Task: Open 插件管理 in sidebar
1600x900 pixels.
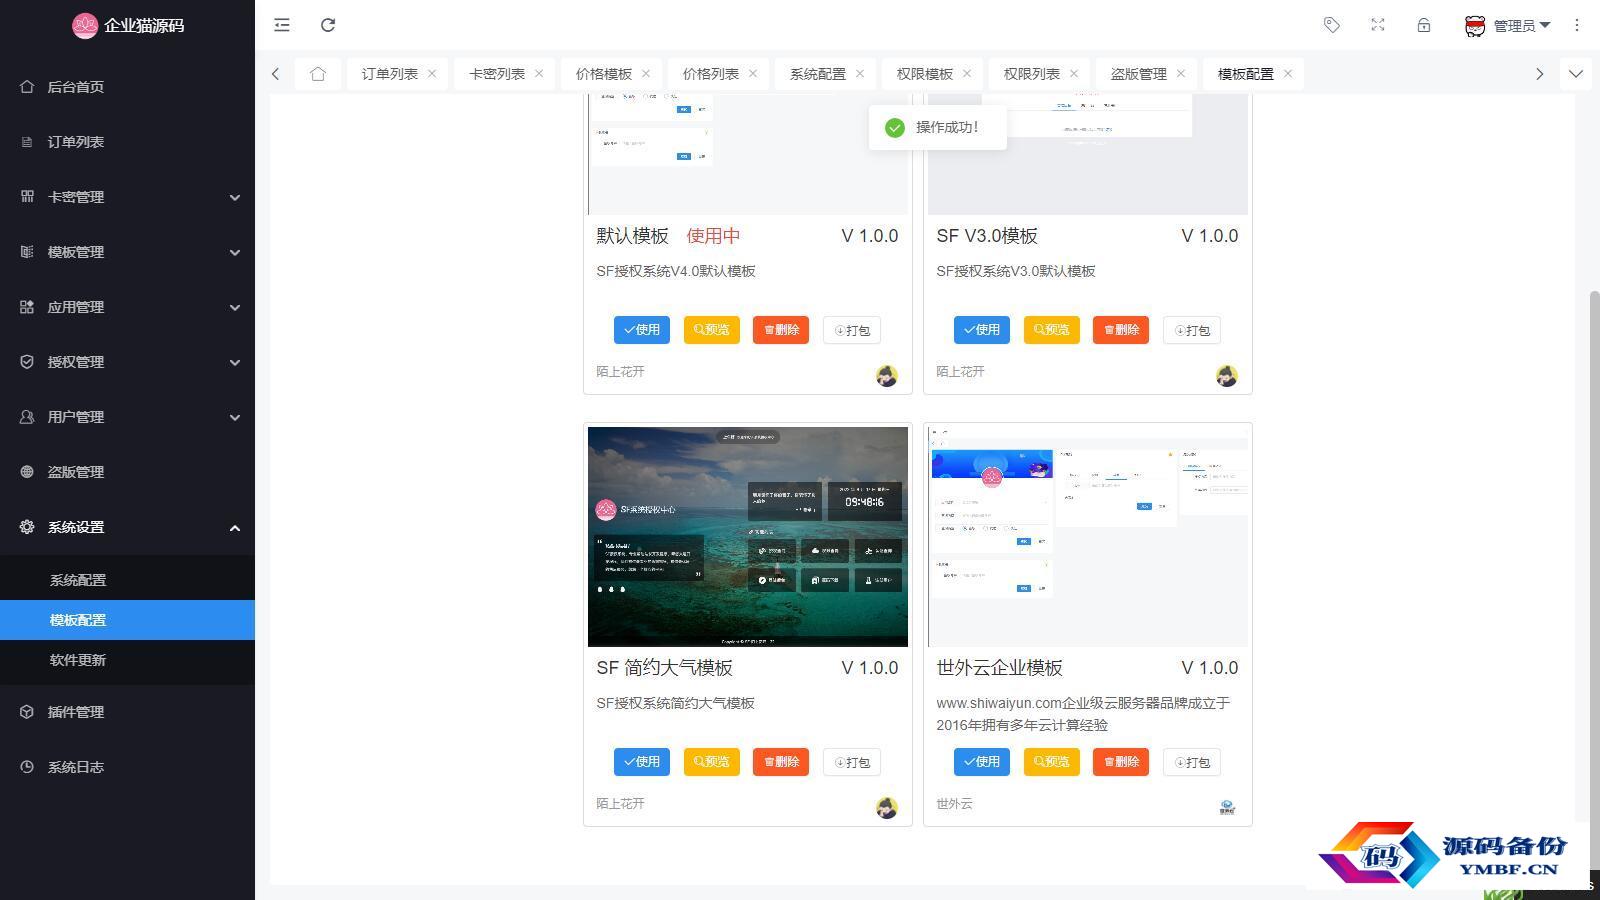Action: (127, 712)
